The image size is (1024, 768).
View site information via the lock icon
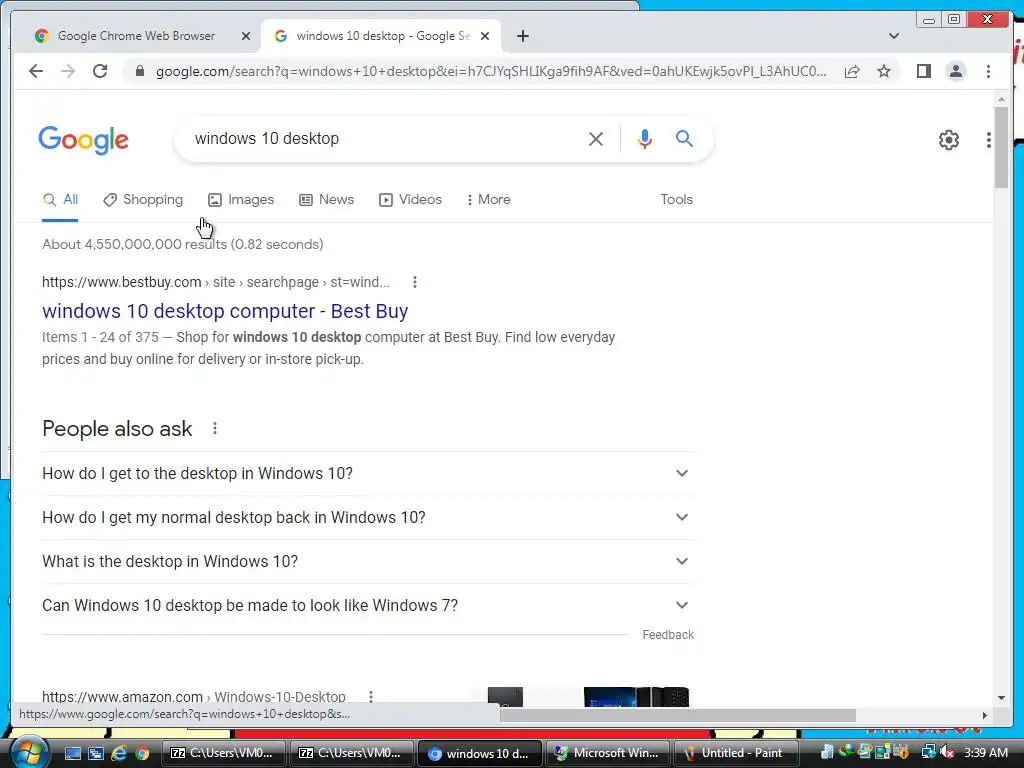pos(140,71)
